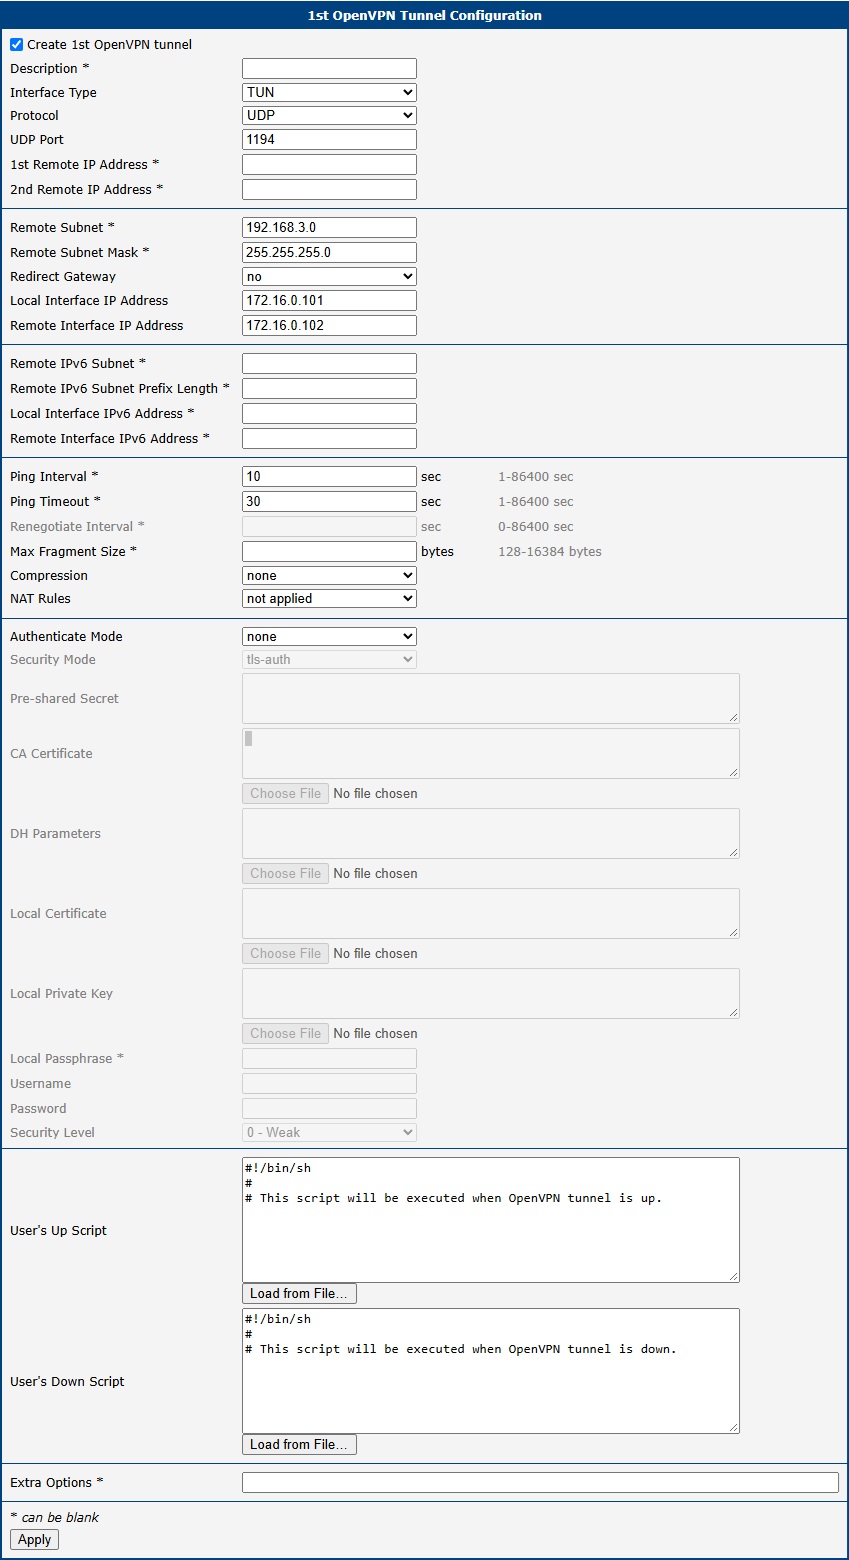Focus the Max Fragment Size field
849x1560 pixels.
[329, 551]
